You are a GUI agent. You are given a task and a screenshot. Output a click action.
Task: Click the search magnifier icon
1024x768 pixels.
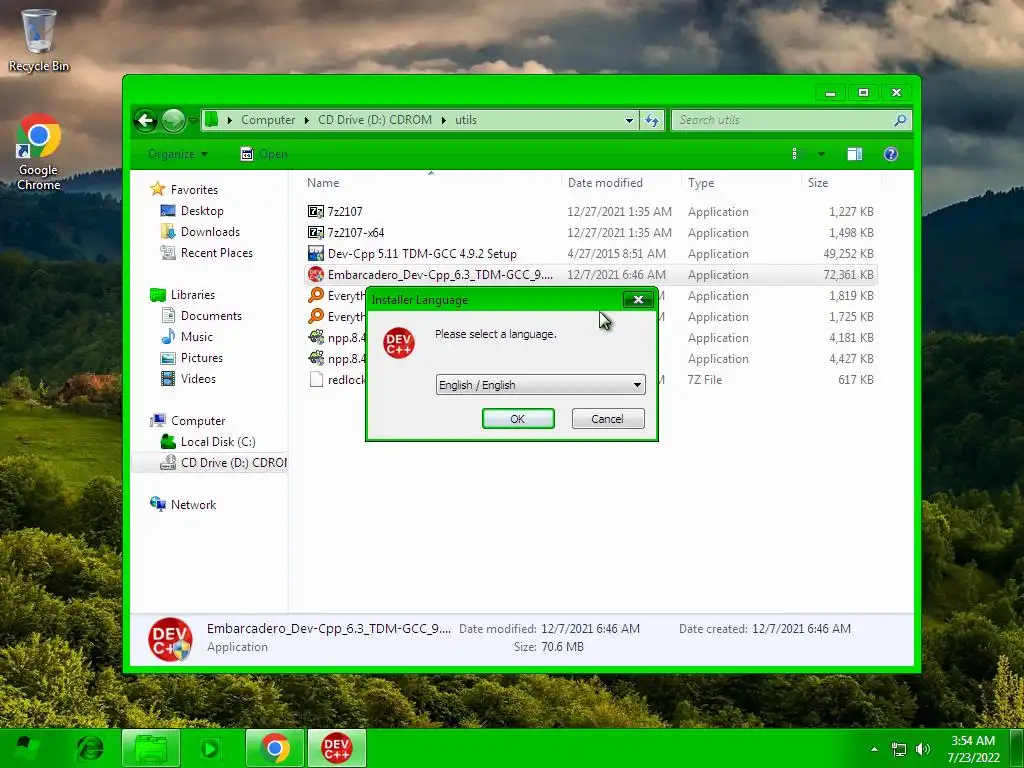(x=901, y=120)
